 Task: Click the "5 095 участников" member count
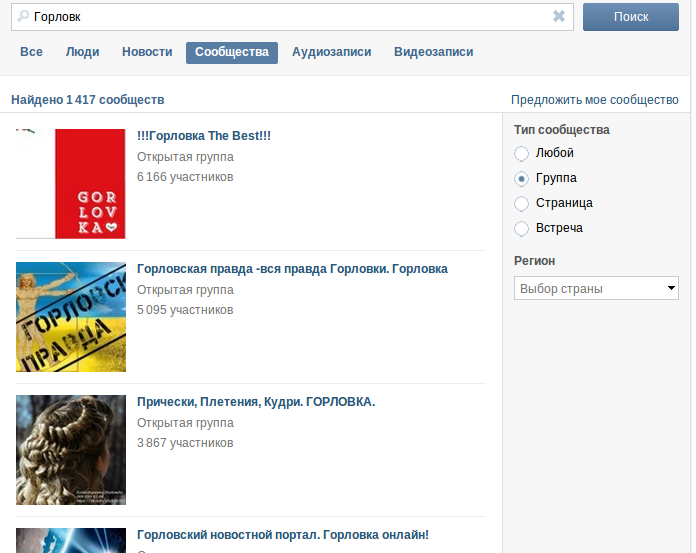coord(185,310)
